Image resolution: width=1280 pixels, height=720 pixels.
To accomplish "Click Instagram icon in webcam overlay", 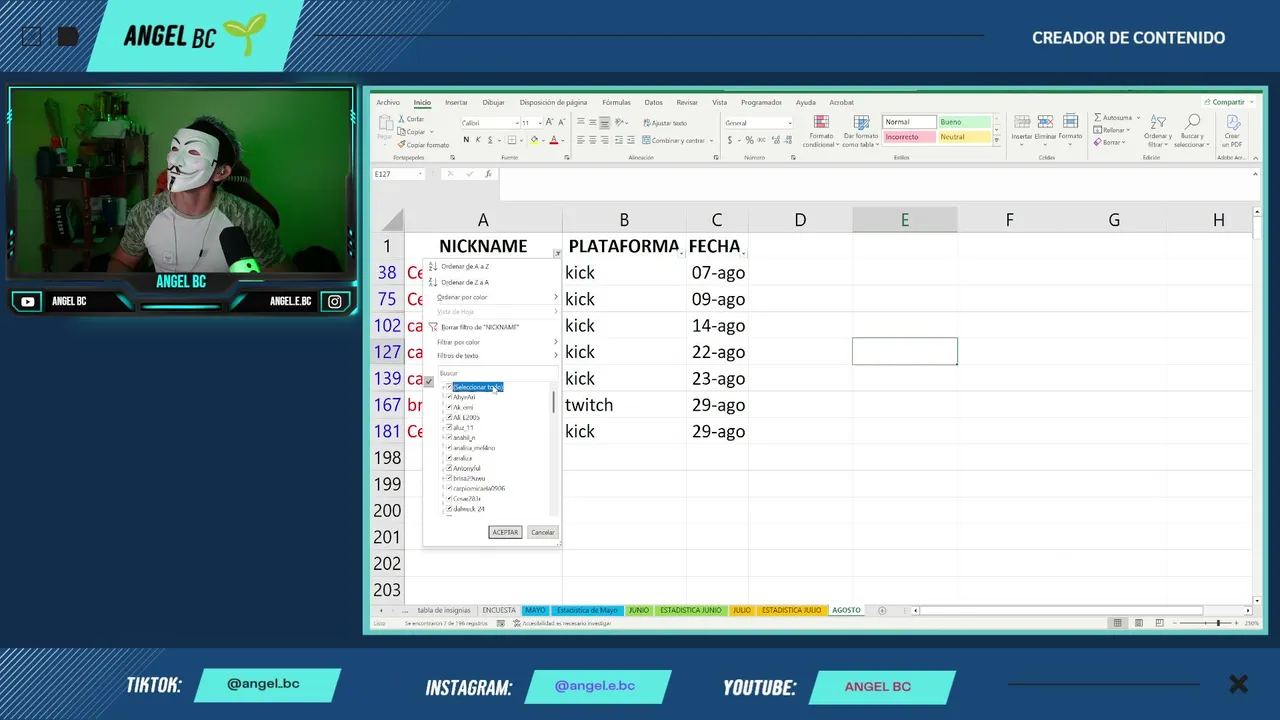I will click(335, 301).
